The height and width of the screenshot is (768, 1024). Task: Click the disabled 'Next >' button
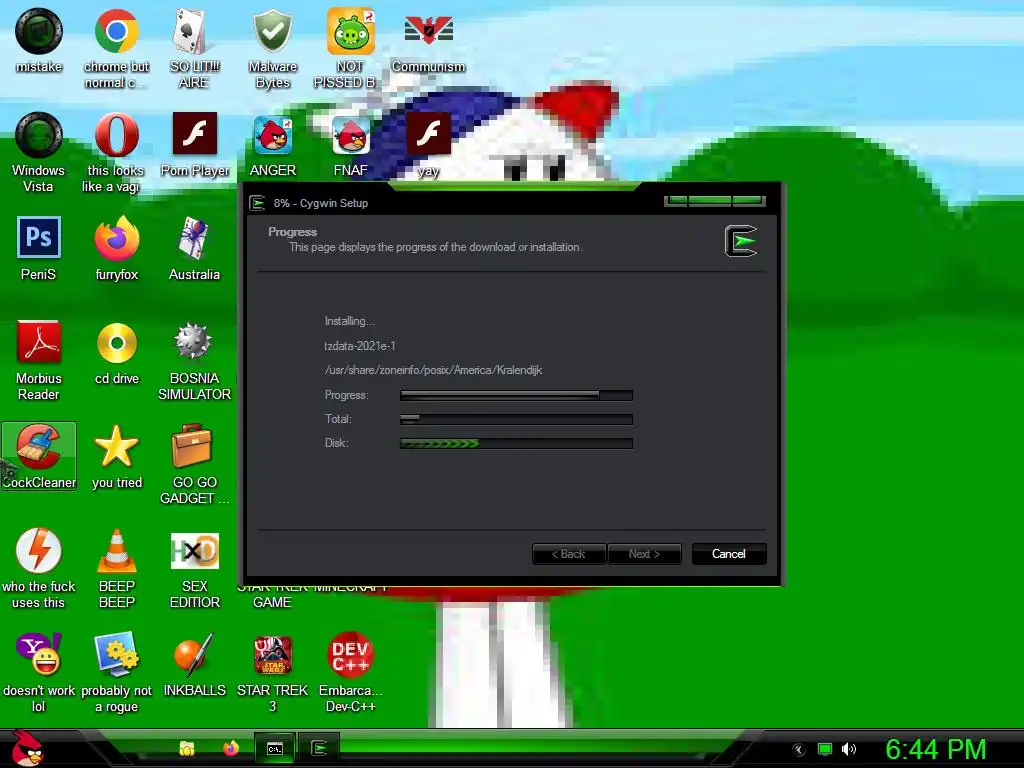pos(644,554)
